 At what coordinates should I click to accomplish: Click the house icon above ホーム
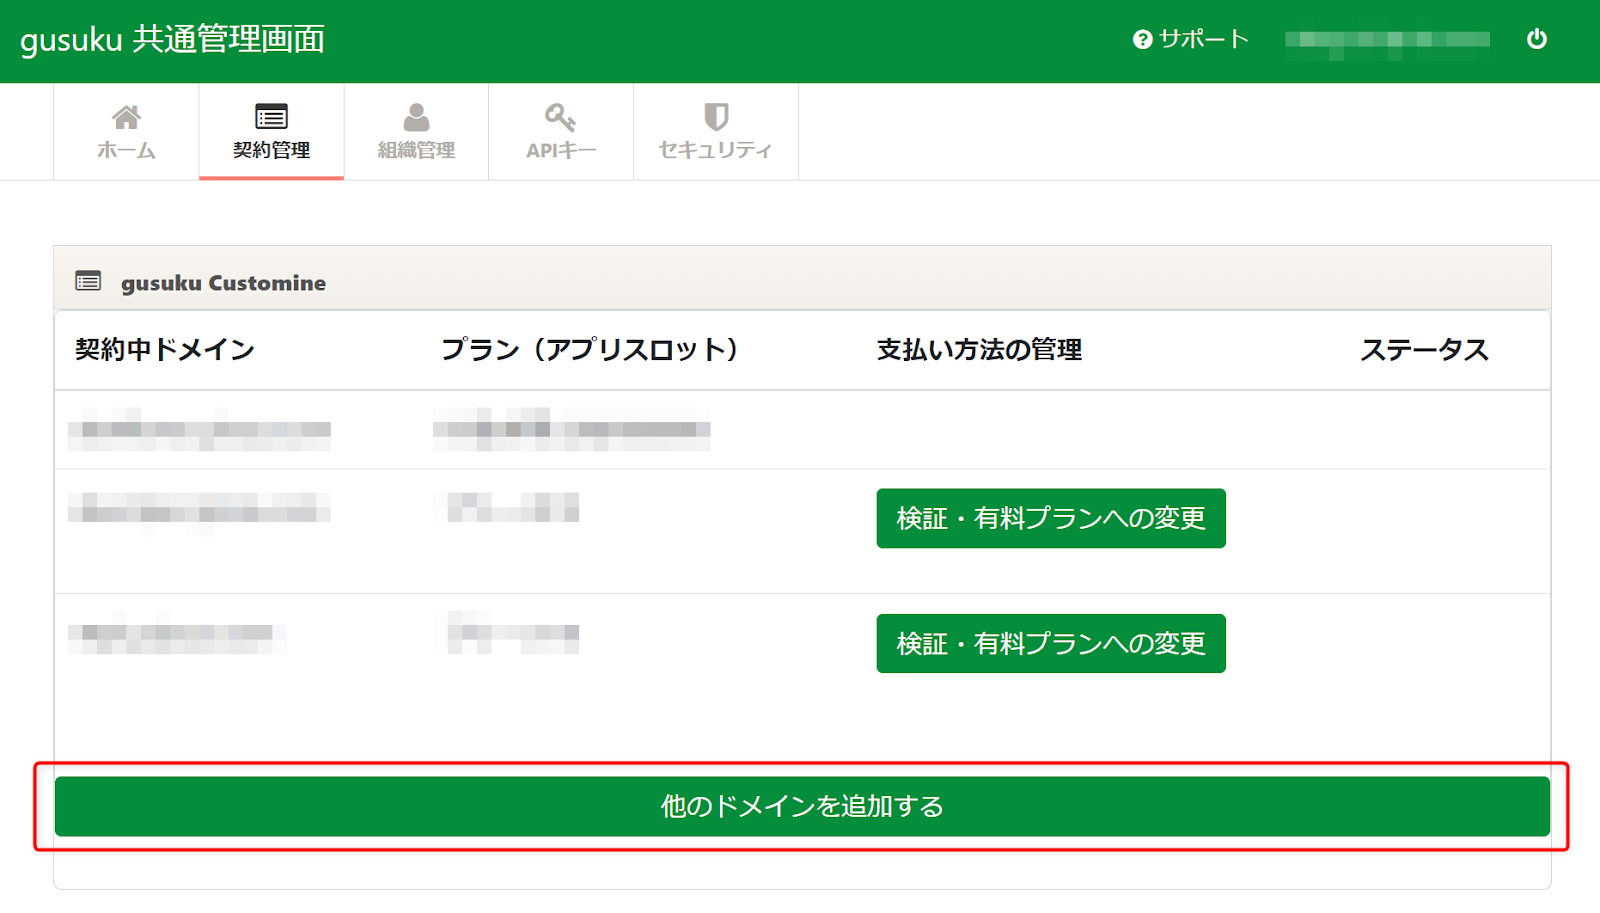(126, 117)
